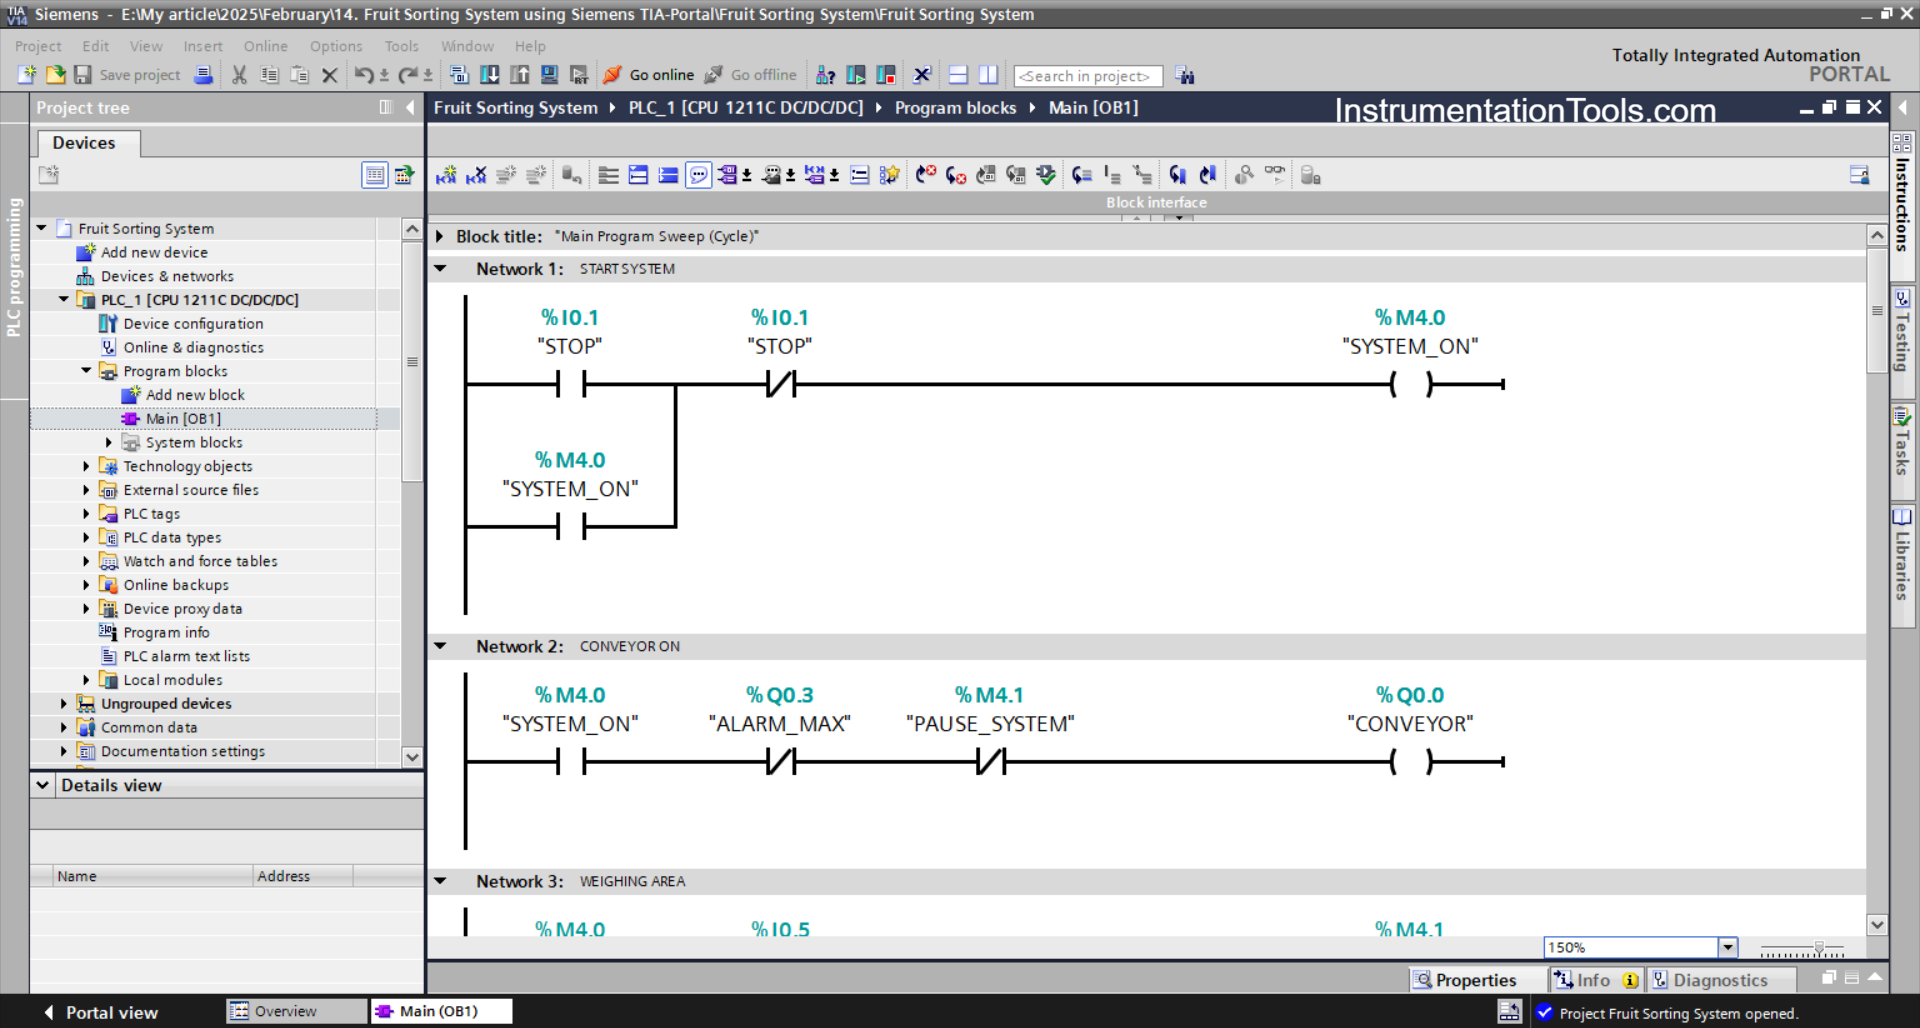Open all networks using editor toolbar icon
The width and height of the screenshot is (1920, 1028).
pos(638,175)
